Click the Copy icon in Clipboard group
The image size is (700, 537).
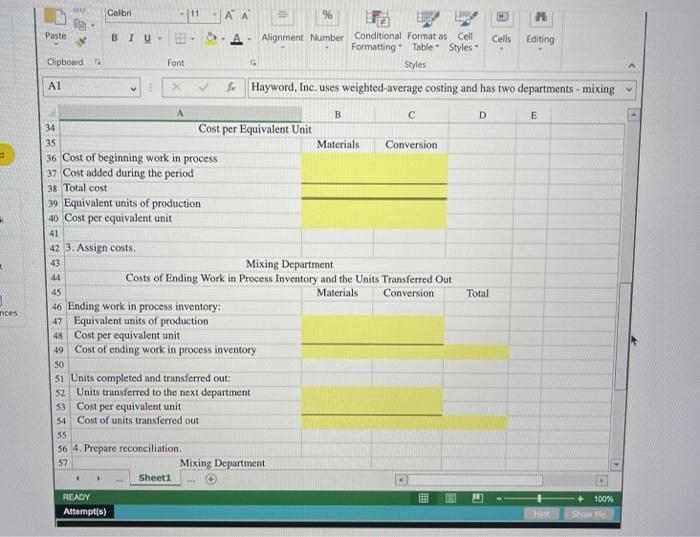pos(79,24)
